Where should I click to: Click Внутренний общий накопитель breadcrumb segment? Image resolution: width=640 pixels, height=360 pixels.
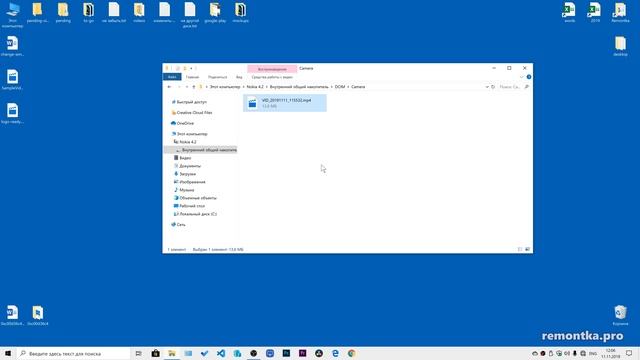click(x=299, y=87)
